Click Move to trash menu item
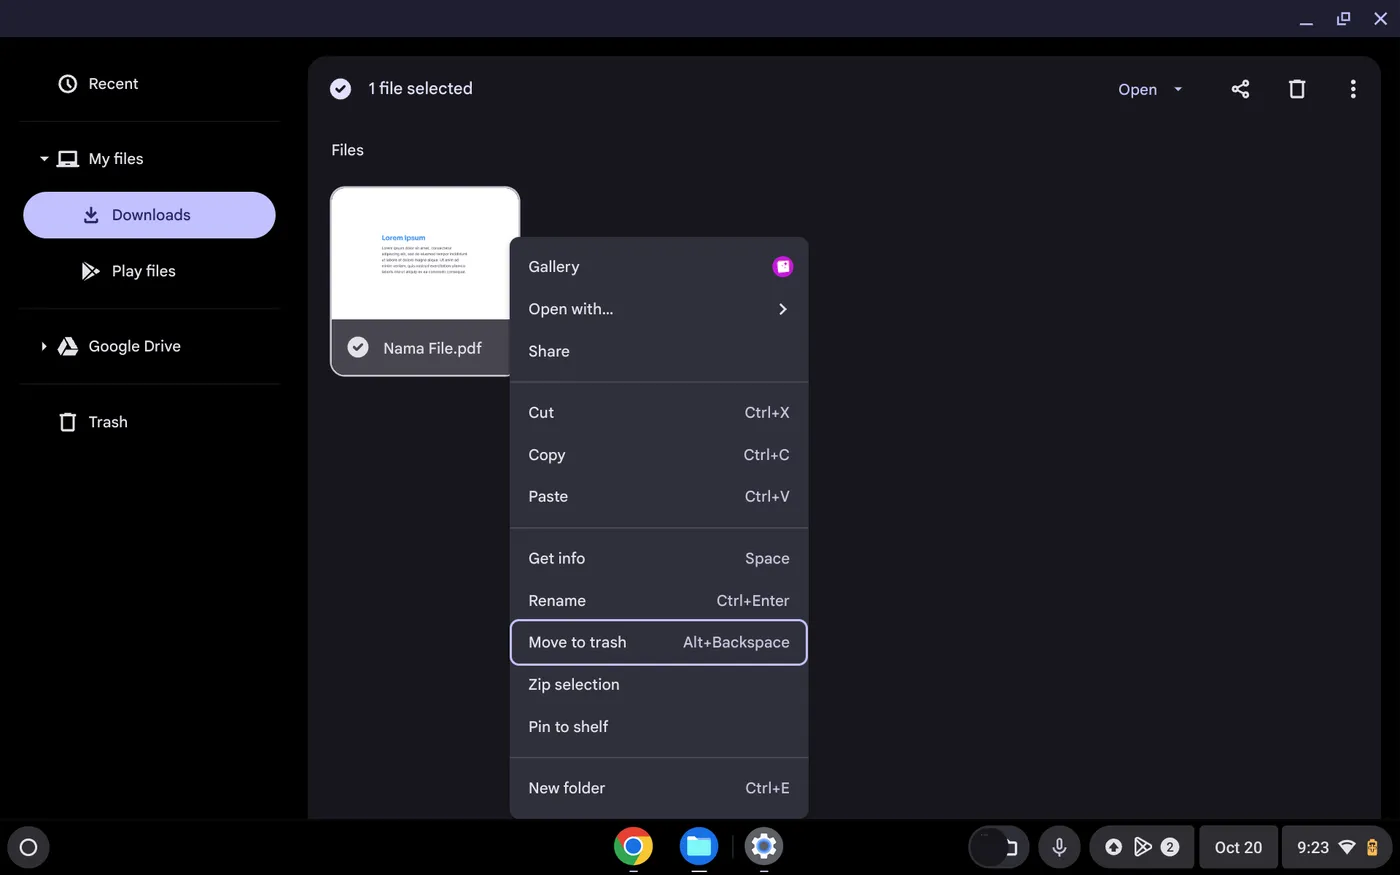Screen dimensions: 1400x875 point(659,642)
